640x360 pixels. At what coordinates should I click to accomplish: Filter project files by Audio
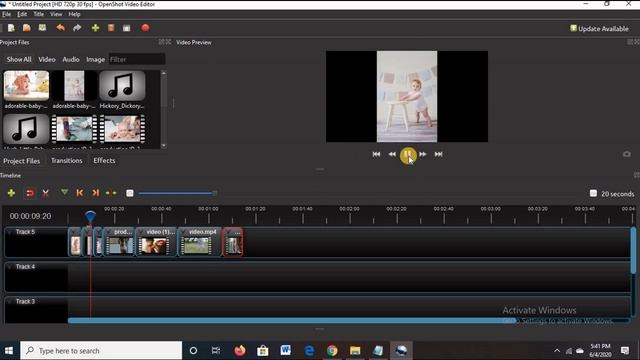pos(71,60)
